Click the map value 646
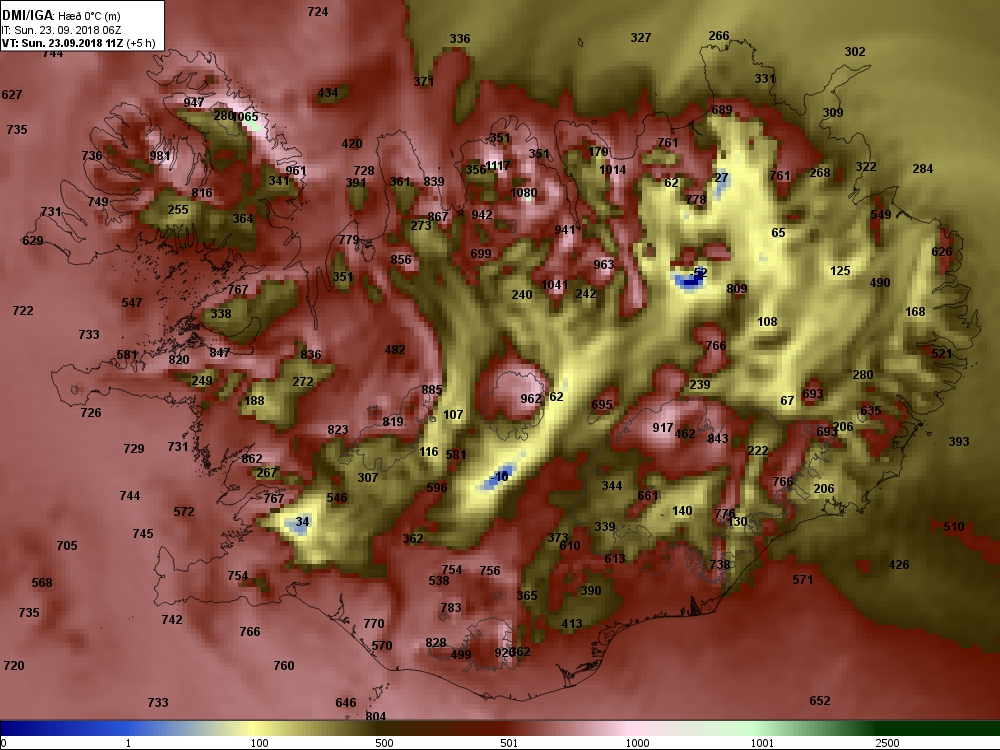 click(346, 703)
